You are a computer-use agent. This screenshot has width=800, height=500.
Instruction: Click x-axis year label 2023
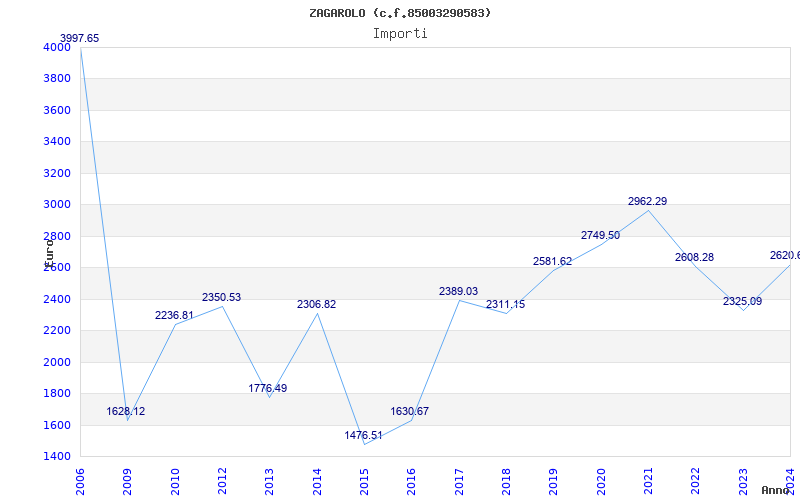pos(743,481)
